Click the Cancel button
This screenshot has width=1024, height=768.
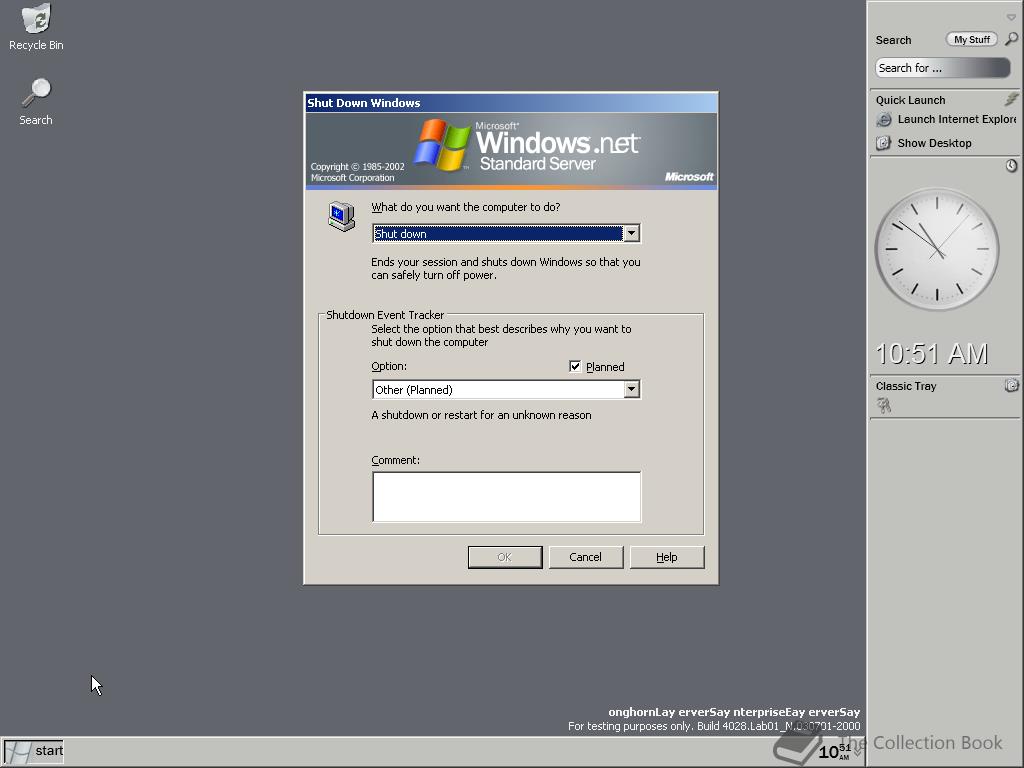(586, 557)
